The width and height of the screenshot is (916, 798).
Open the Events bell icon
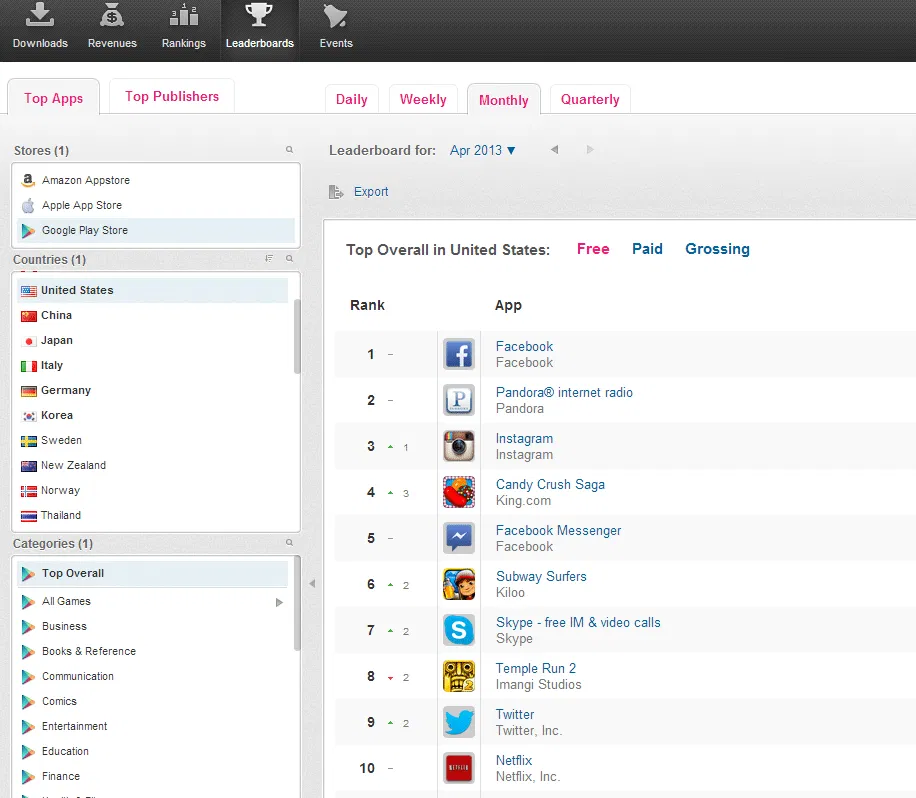(x=335, y=16)
